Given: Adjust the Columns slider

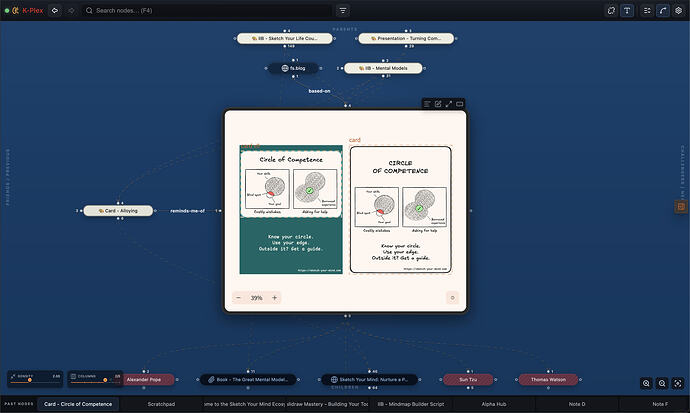Looking at the screenshot, I should point(95,380).
